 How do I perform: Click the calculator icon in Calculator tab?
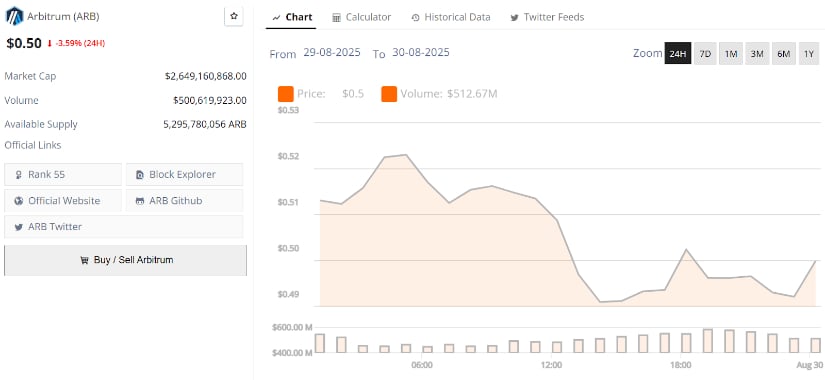coord(336,18)
